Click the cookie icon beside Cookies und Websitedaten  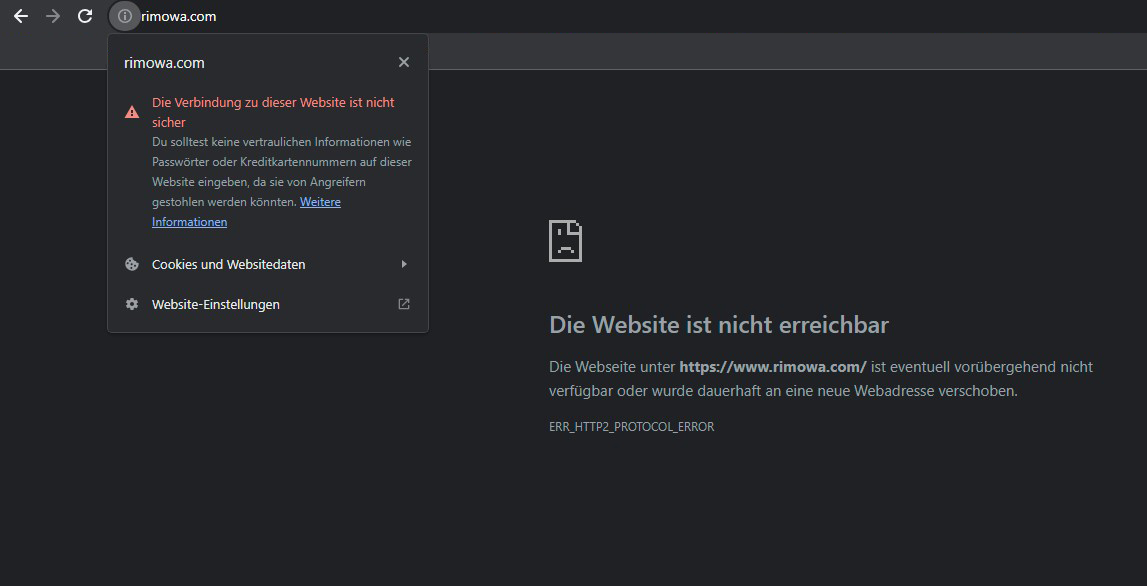pyautogui.click(x=132, y=264)
